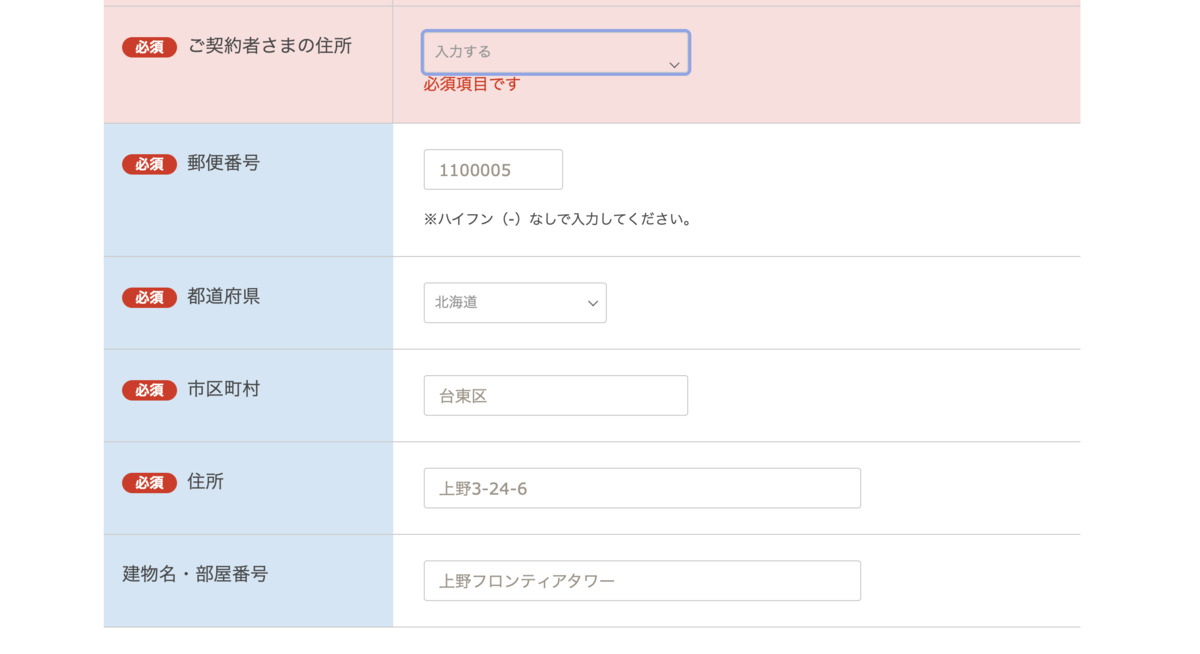The width and height of the screenshot is (1200, 654).
Task: Click the 住所 label text
Action: click(x=206, y=482)
